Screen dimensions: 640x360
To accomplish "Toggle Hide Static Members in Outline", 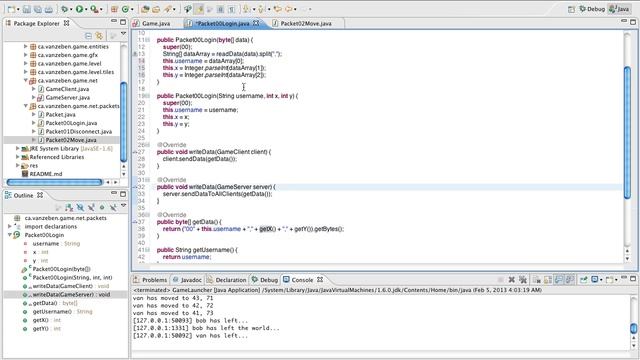I will click(91, 208).
